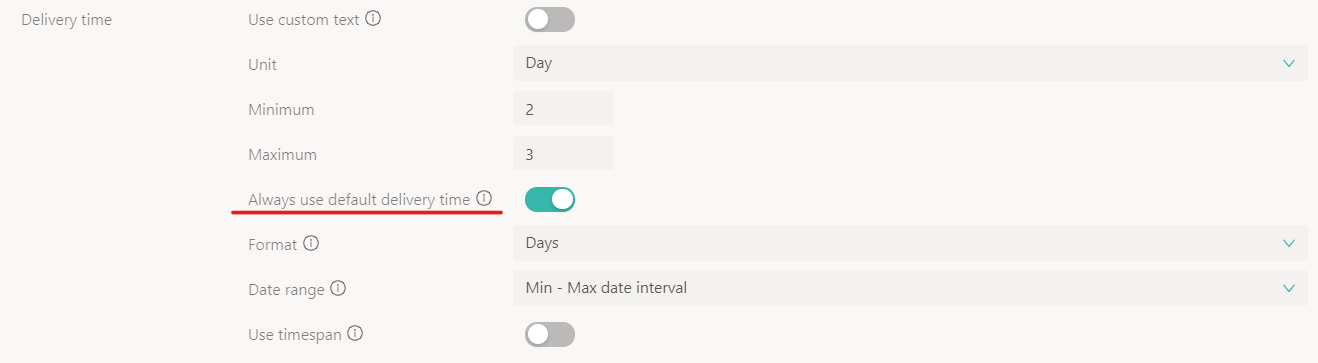Click the Use timespan label text
Viewport: 1318px width, 363px height.
pos(295,333)
